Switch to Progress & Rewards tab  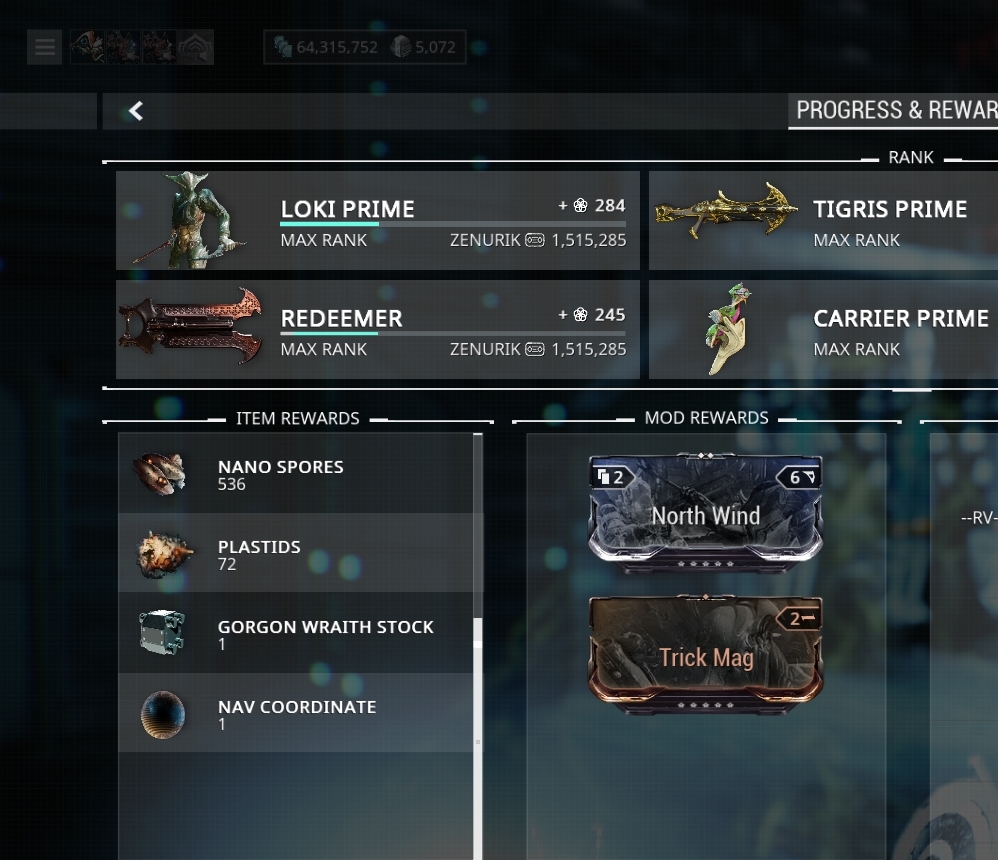click(x=892, y=110)
